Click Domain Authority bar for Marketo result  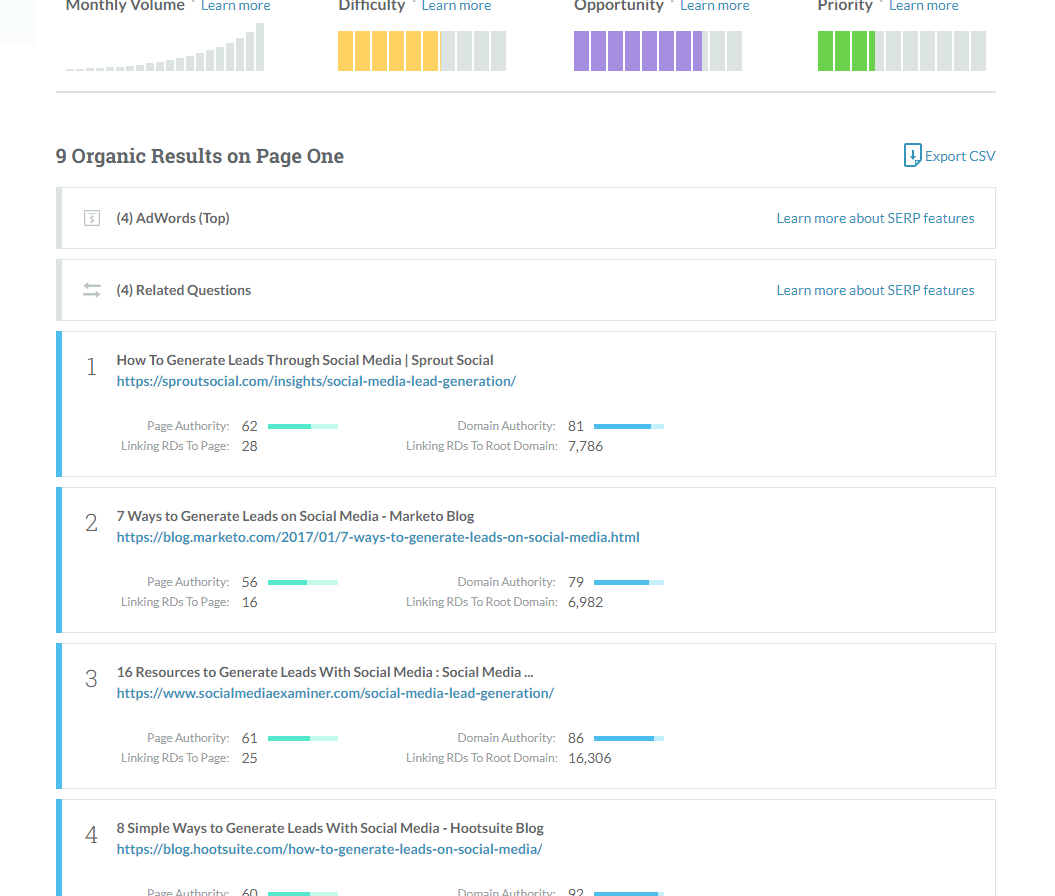629,583
